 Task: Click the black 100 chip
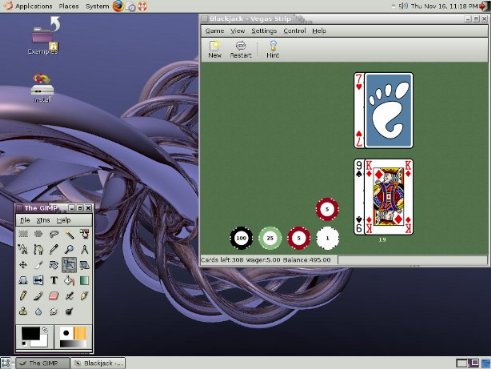click(241, 238)
